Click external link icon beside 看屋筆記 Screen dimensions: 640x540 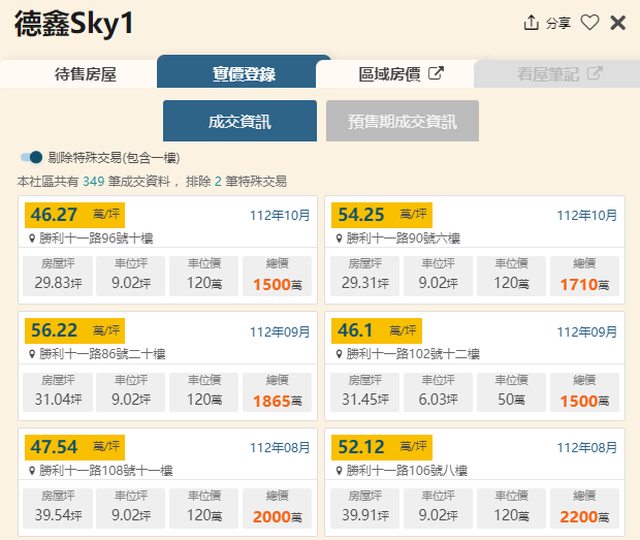coord(594,73)
